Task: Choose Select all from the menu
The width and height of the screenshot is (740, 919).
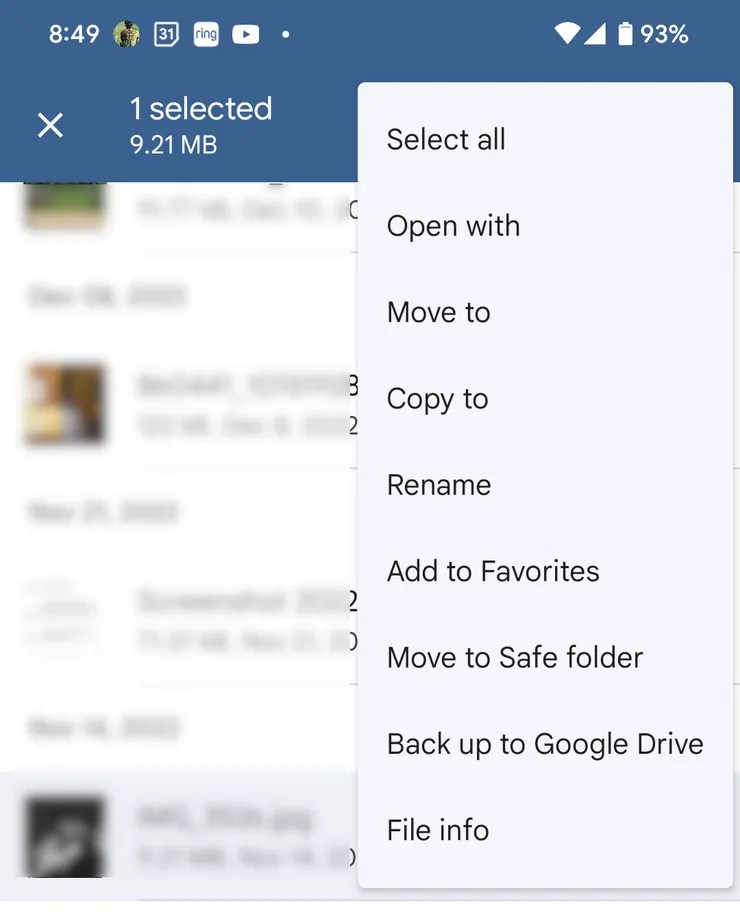Action: pyautogui.click(x=446, y=139)
